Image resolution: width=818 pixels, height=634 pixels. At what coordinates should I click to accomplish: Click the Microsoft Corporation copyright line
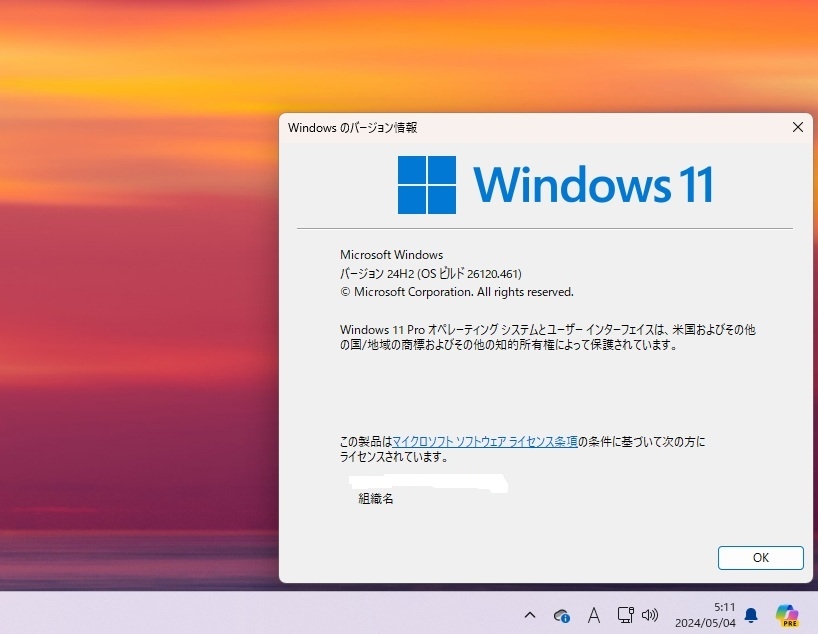point(457,292)
